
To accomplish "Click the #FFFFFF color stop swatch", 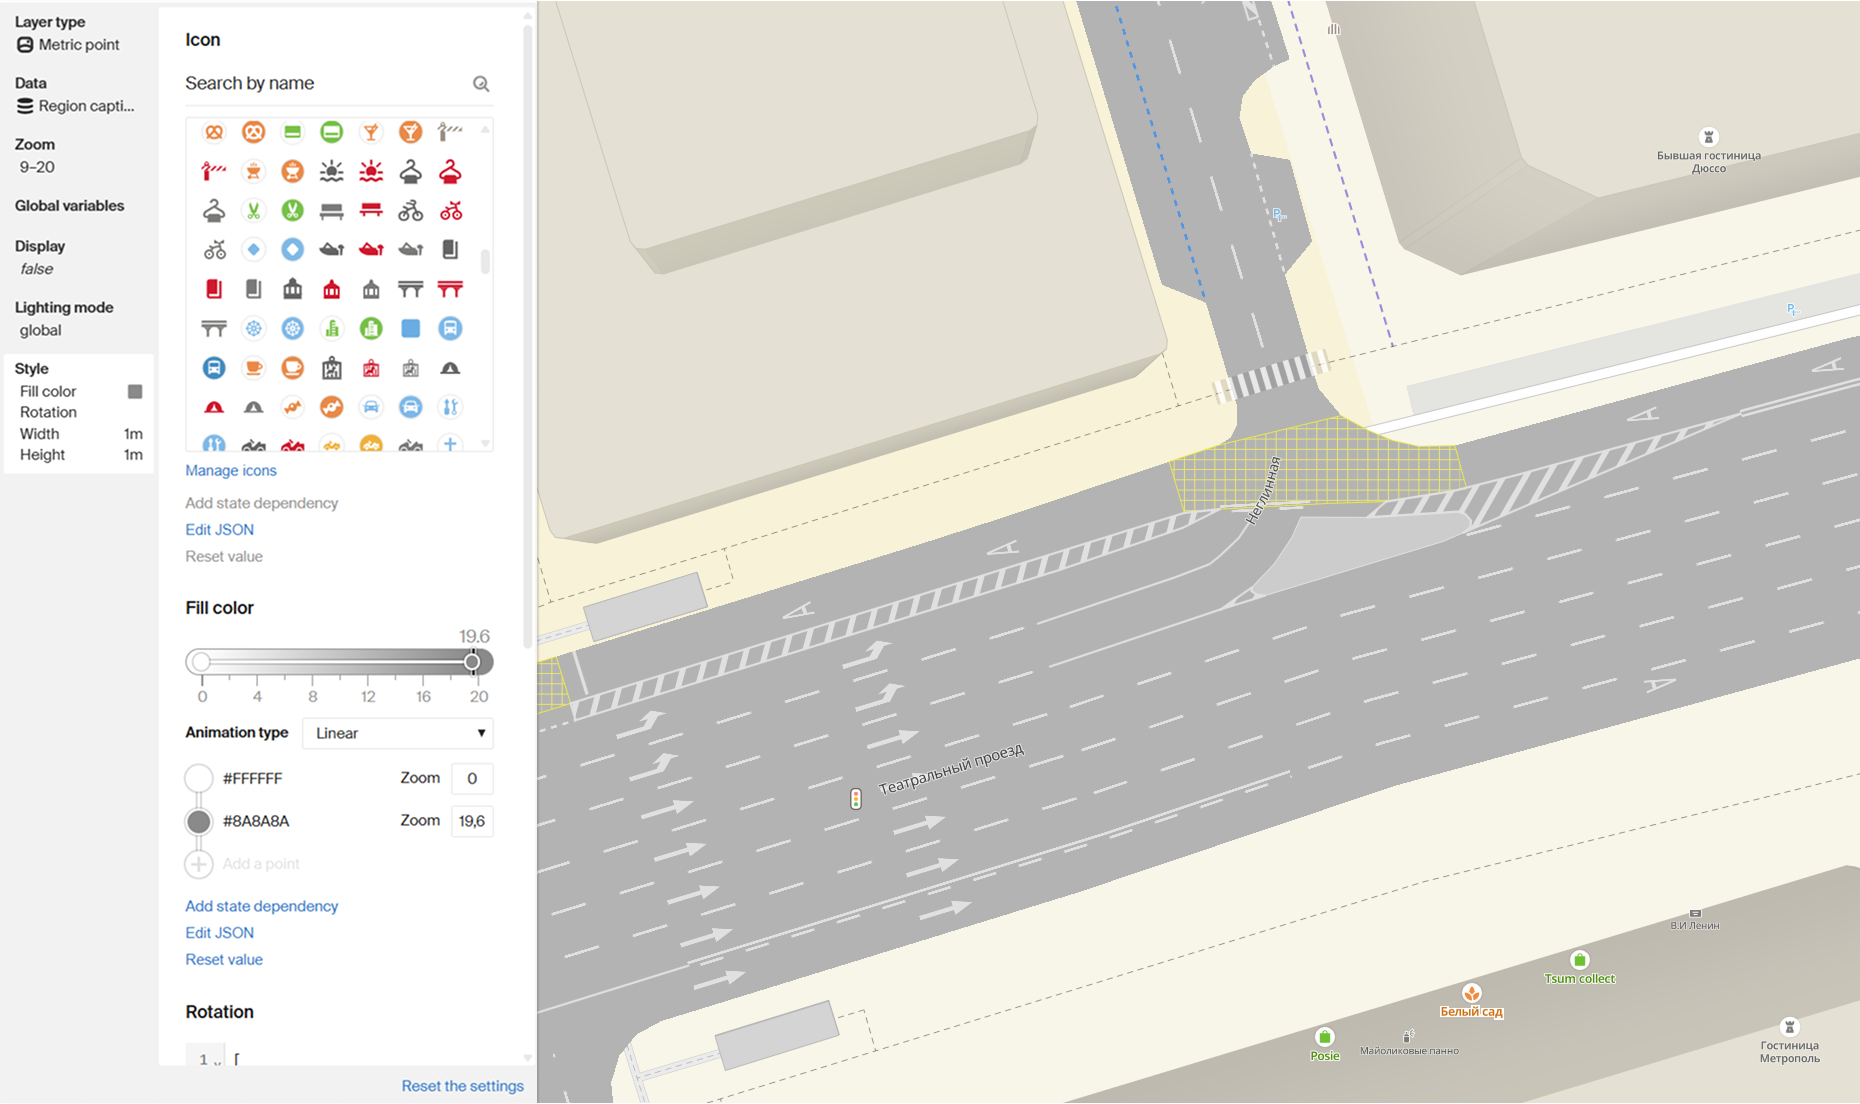I will coord(199,778).
